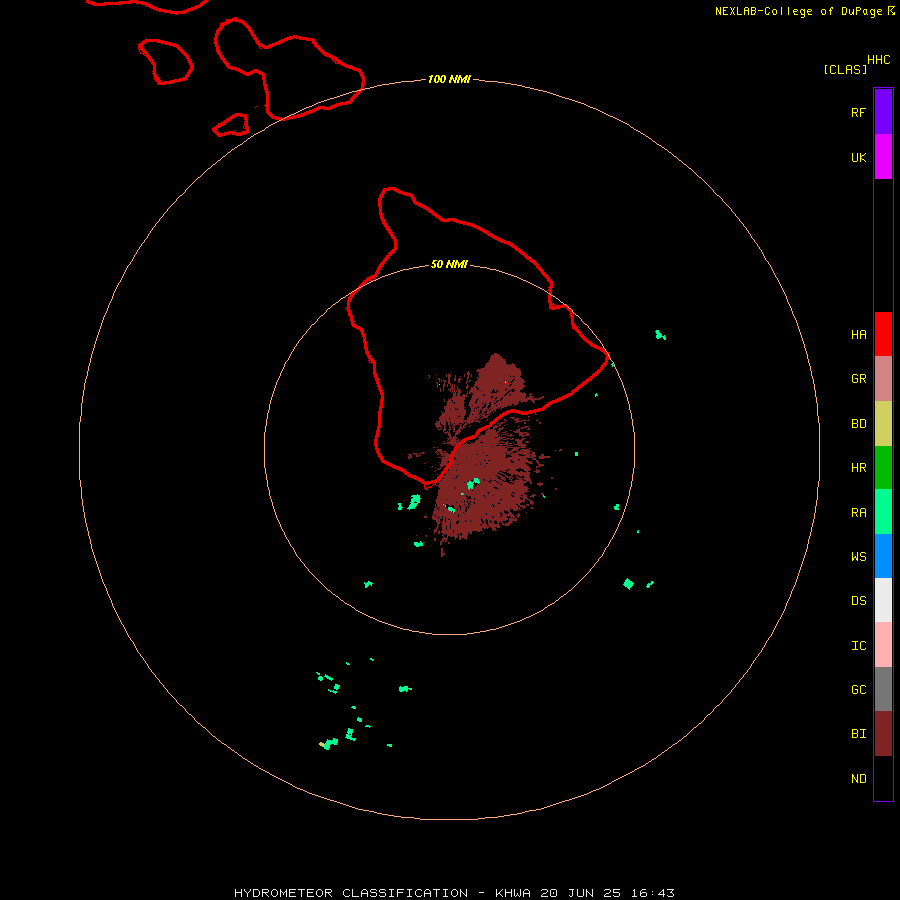Click the HA legend label
Screen dimensions: 900x900
(858, 335)
